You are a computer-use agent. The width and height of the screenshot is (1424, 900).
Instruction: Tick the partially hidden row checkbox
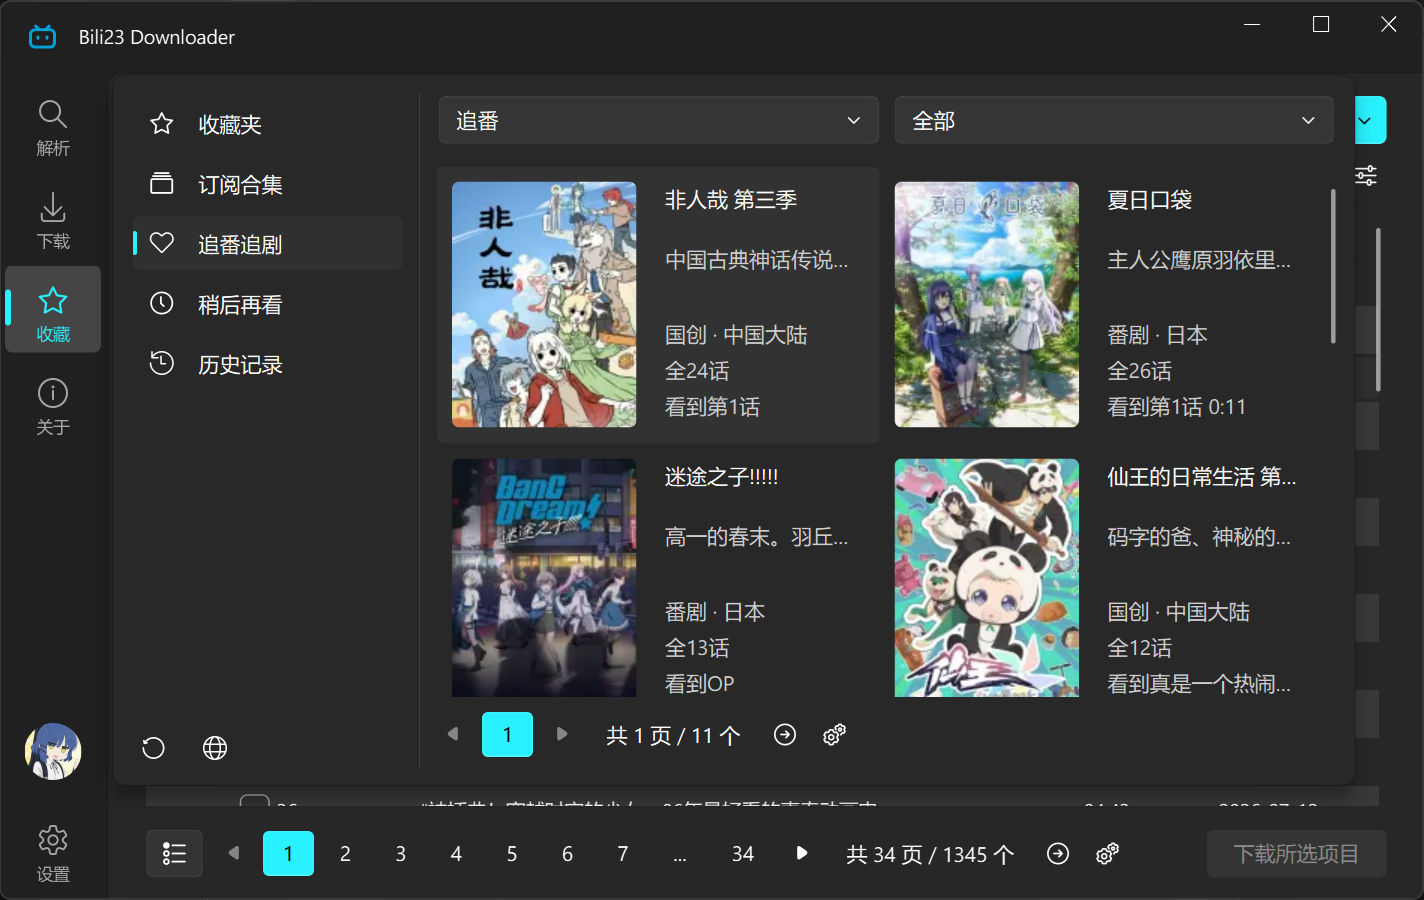[255, 800]
